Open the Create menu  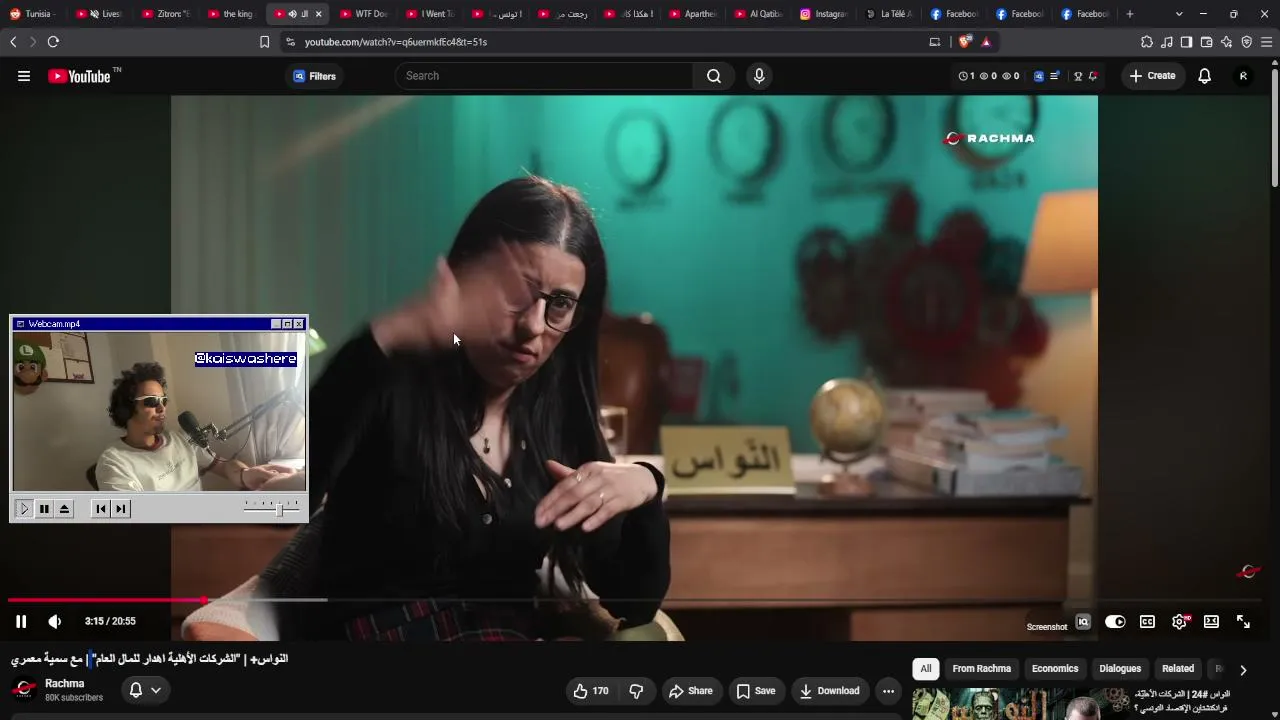[1152, 76]
